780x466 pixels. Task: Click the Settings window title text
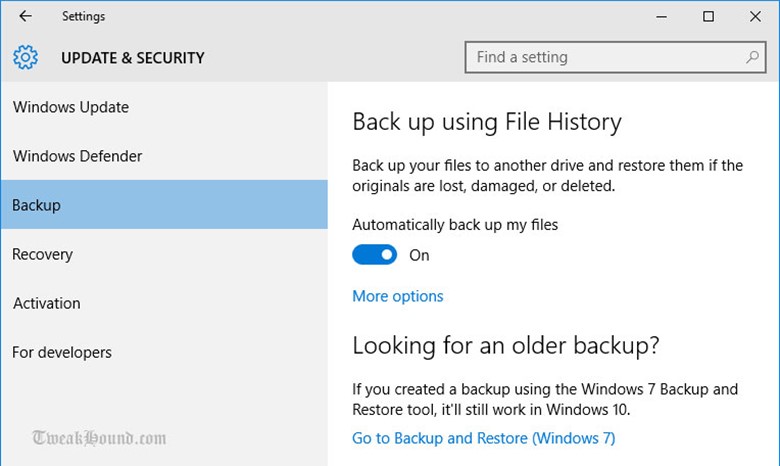pos(84,16)
